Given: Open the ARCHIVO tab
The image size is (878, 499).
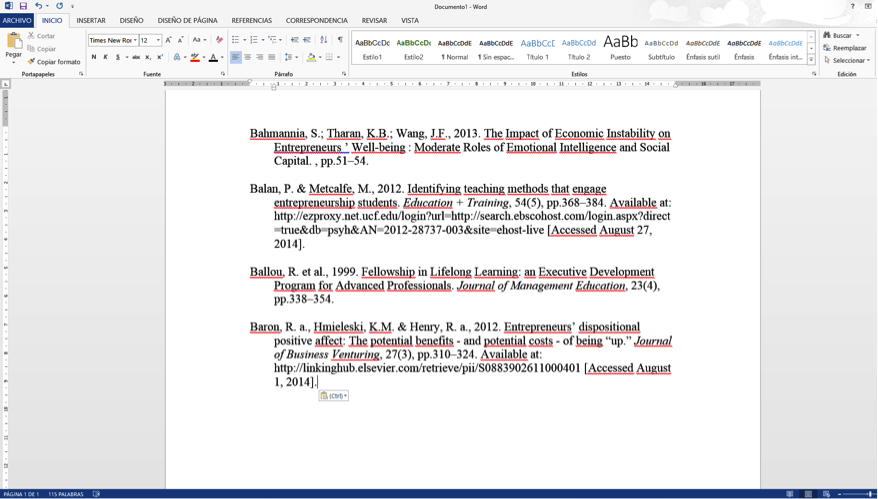Looking at the screenshot, I should 17,20.
